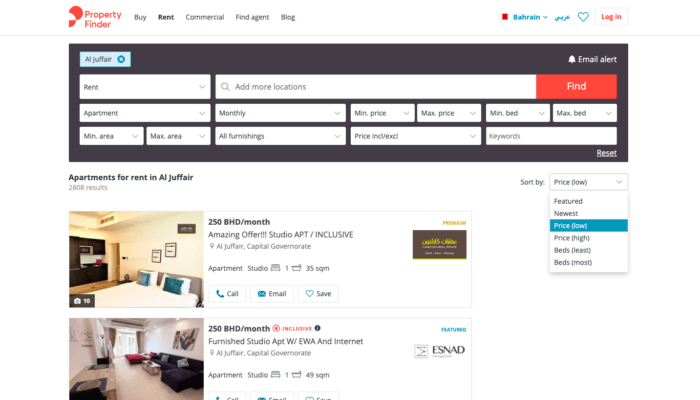Click the Email alert bell icon
This screenshot has height=400, width=700.
click(x=571, y=59)
